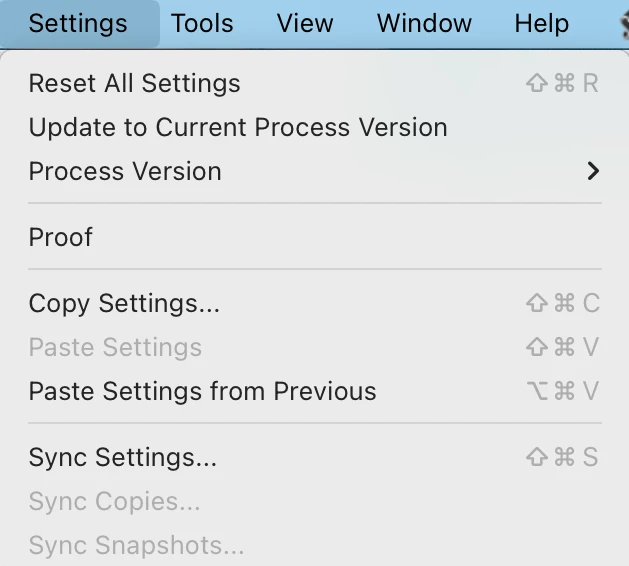Click the Option-Command-V shortcut hint
629x566 pixels.
562,391
